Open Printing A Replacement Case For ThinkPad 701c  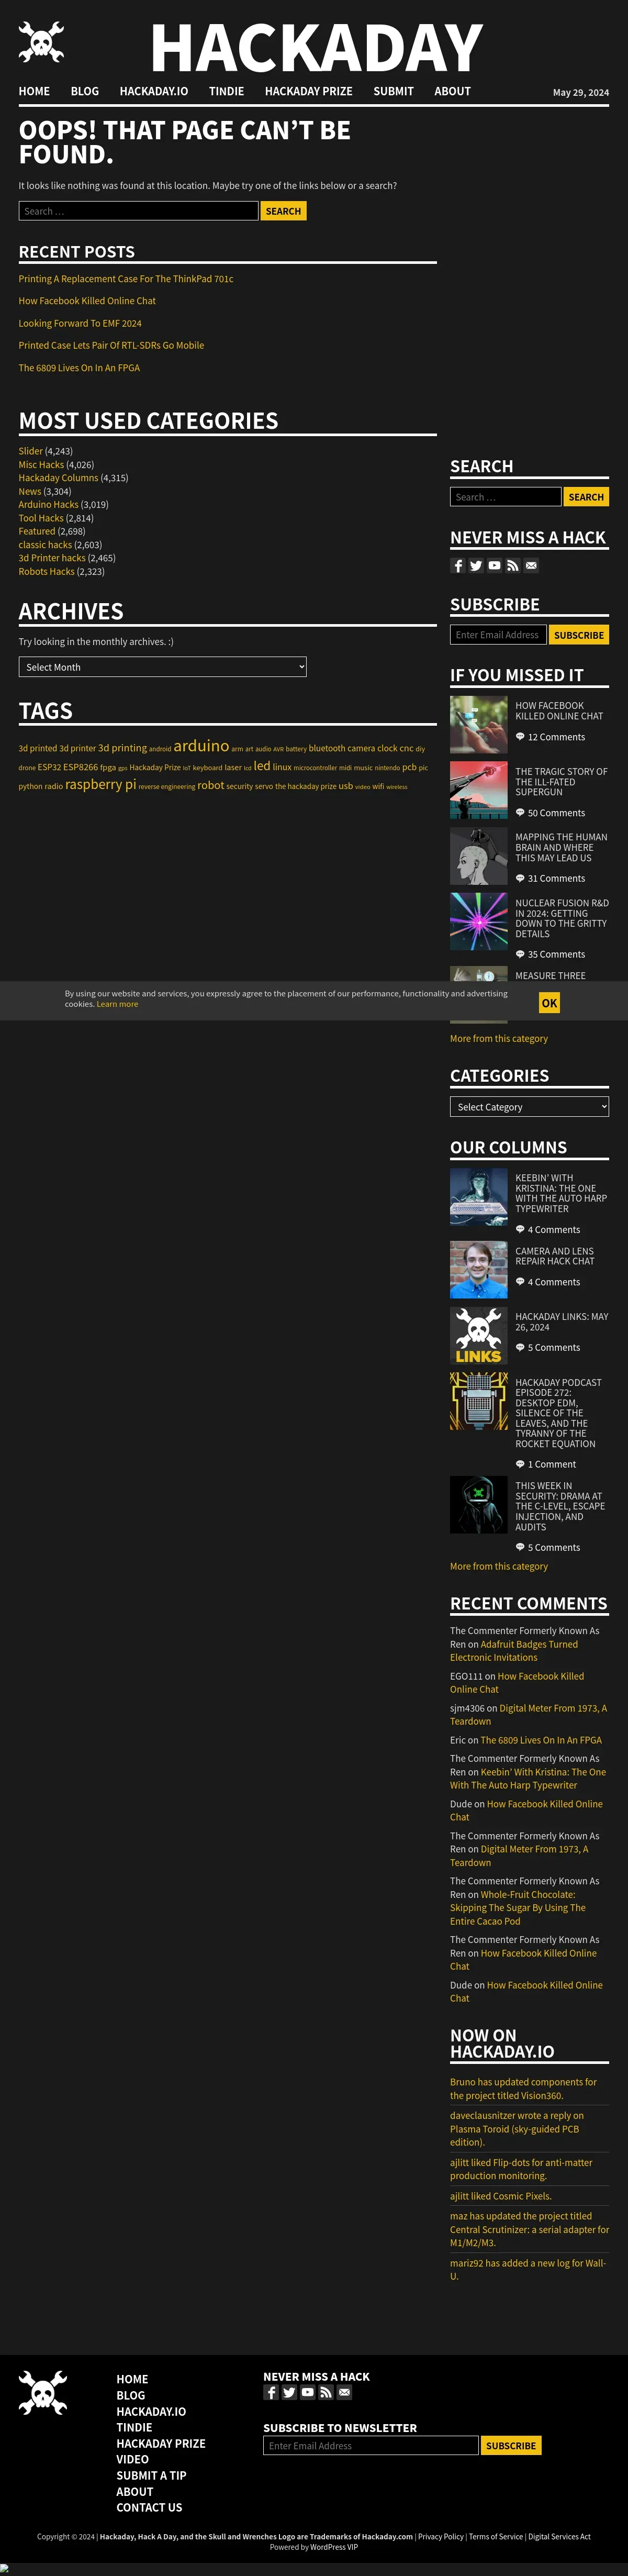[x=126, y=279]
